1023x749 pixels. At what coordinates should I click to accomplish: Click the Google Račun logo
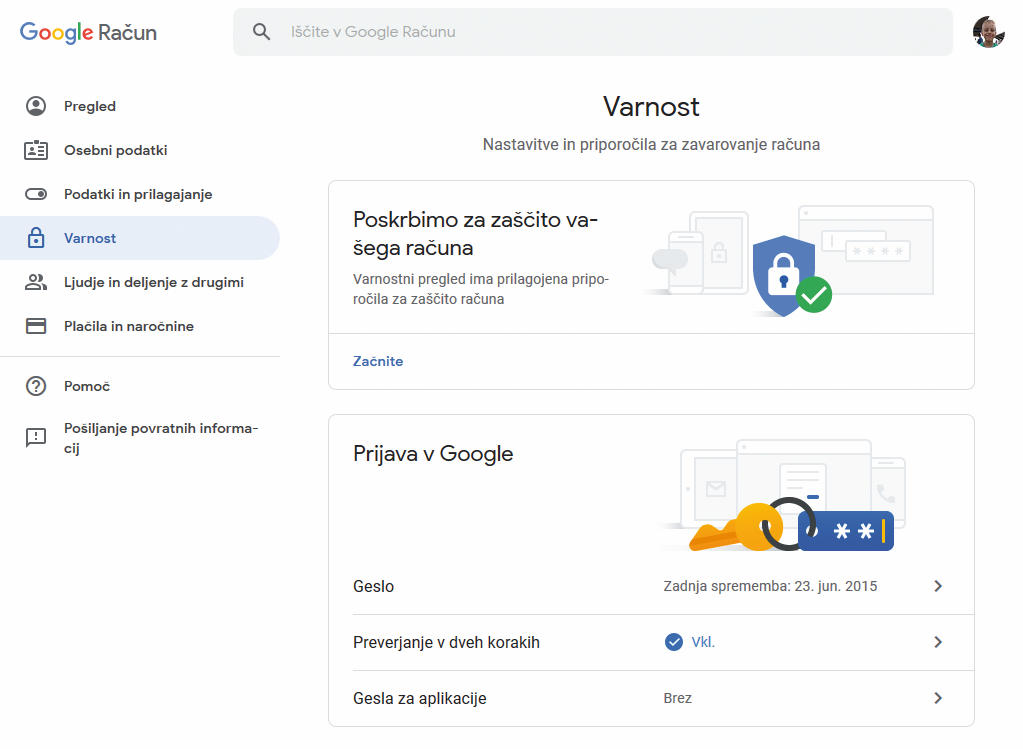point(88,32)
